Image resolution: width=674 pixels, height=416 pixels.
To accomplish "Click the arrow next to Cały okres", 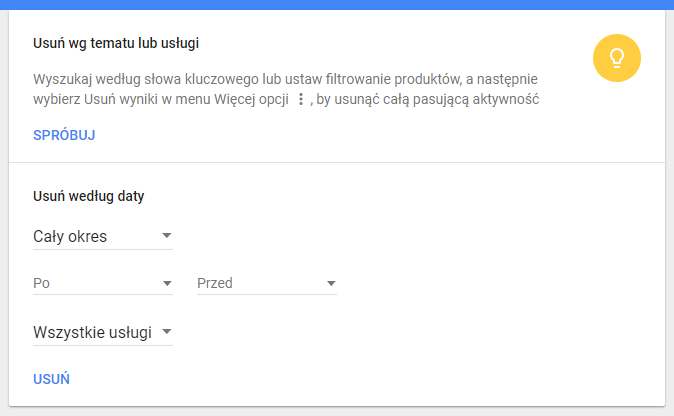I will click(x=167, y=236).
